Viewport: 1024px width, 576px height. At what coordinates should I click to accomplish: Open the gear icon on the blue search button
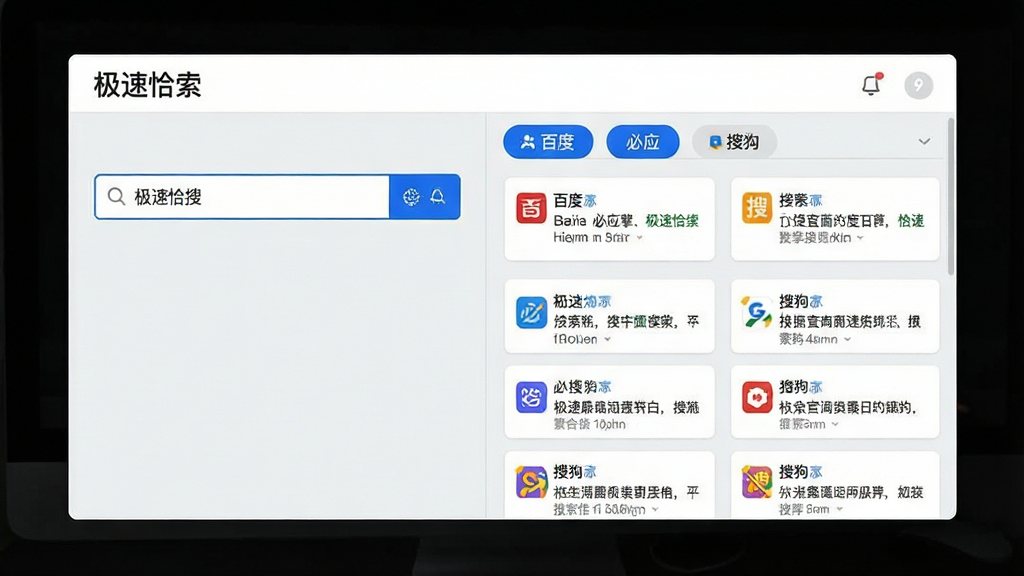(x=411, y=197)
